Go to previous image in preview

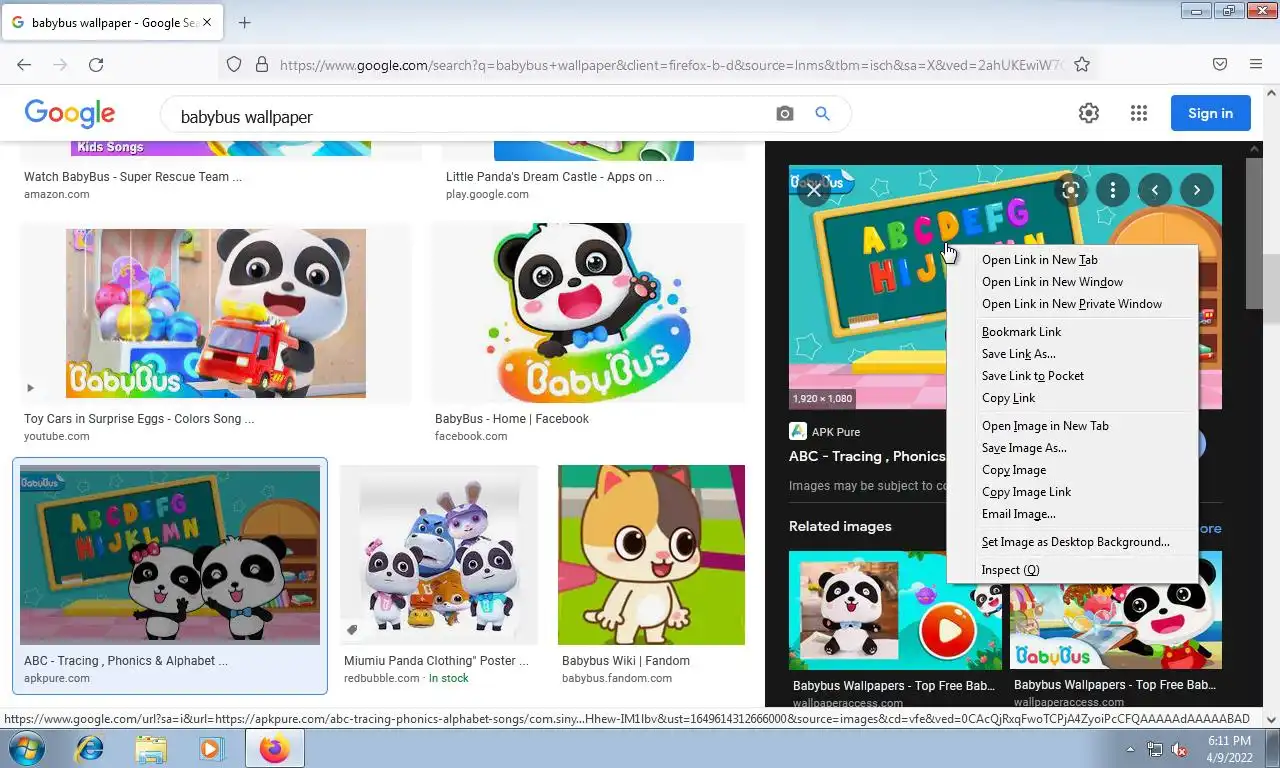point(1155,189)
